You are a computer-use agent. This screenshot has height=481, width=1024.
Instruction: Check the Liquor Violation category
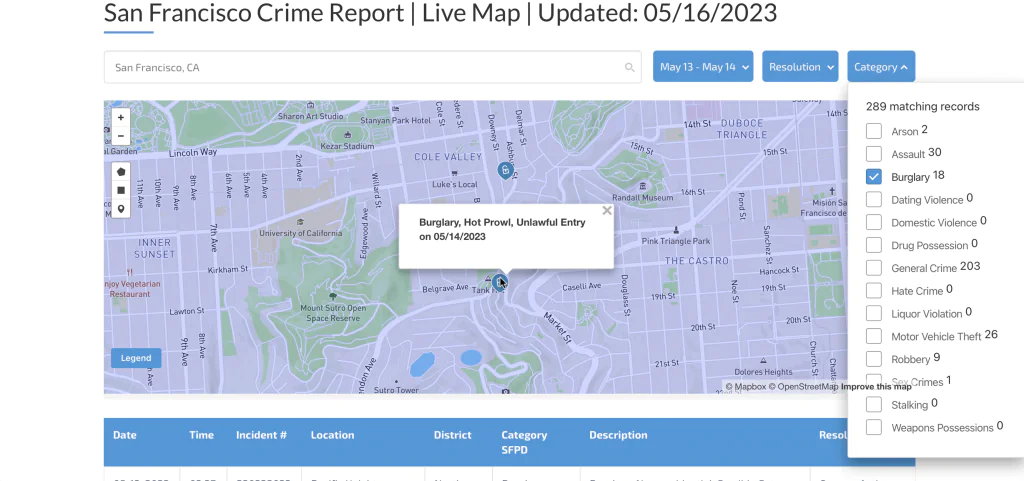[x=874, y=313]
